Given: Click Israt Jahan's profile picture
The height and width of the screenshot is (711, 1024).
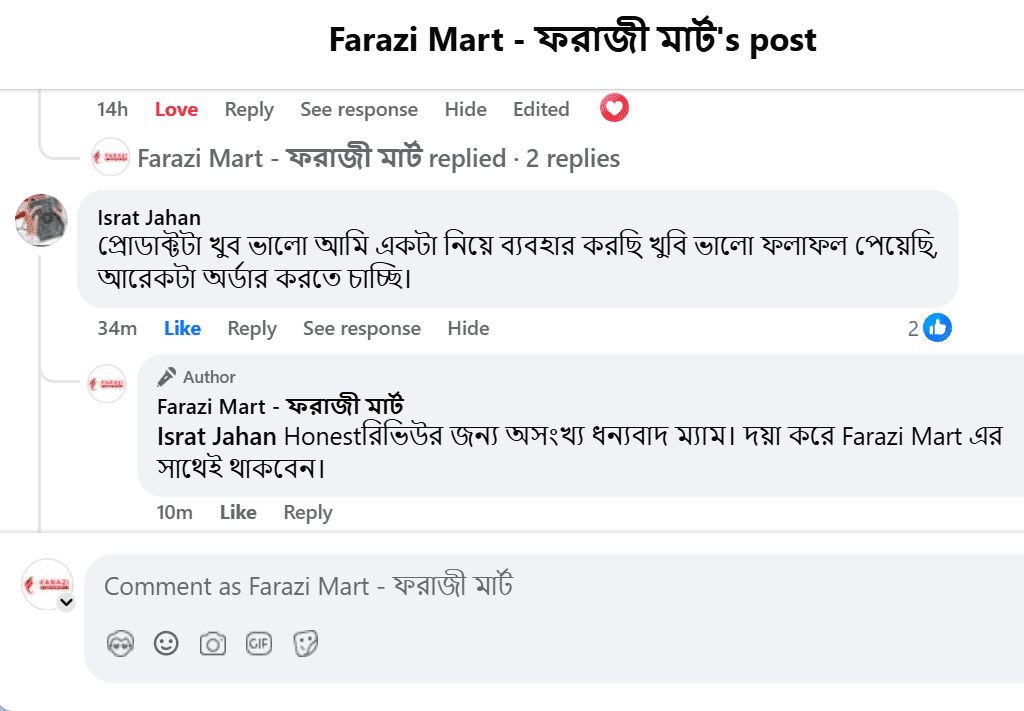Looking at the screenshot, I should coord(41,220).
